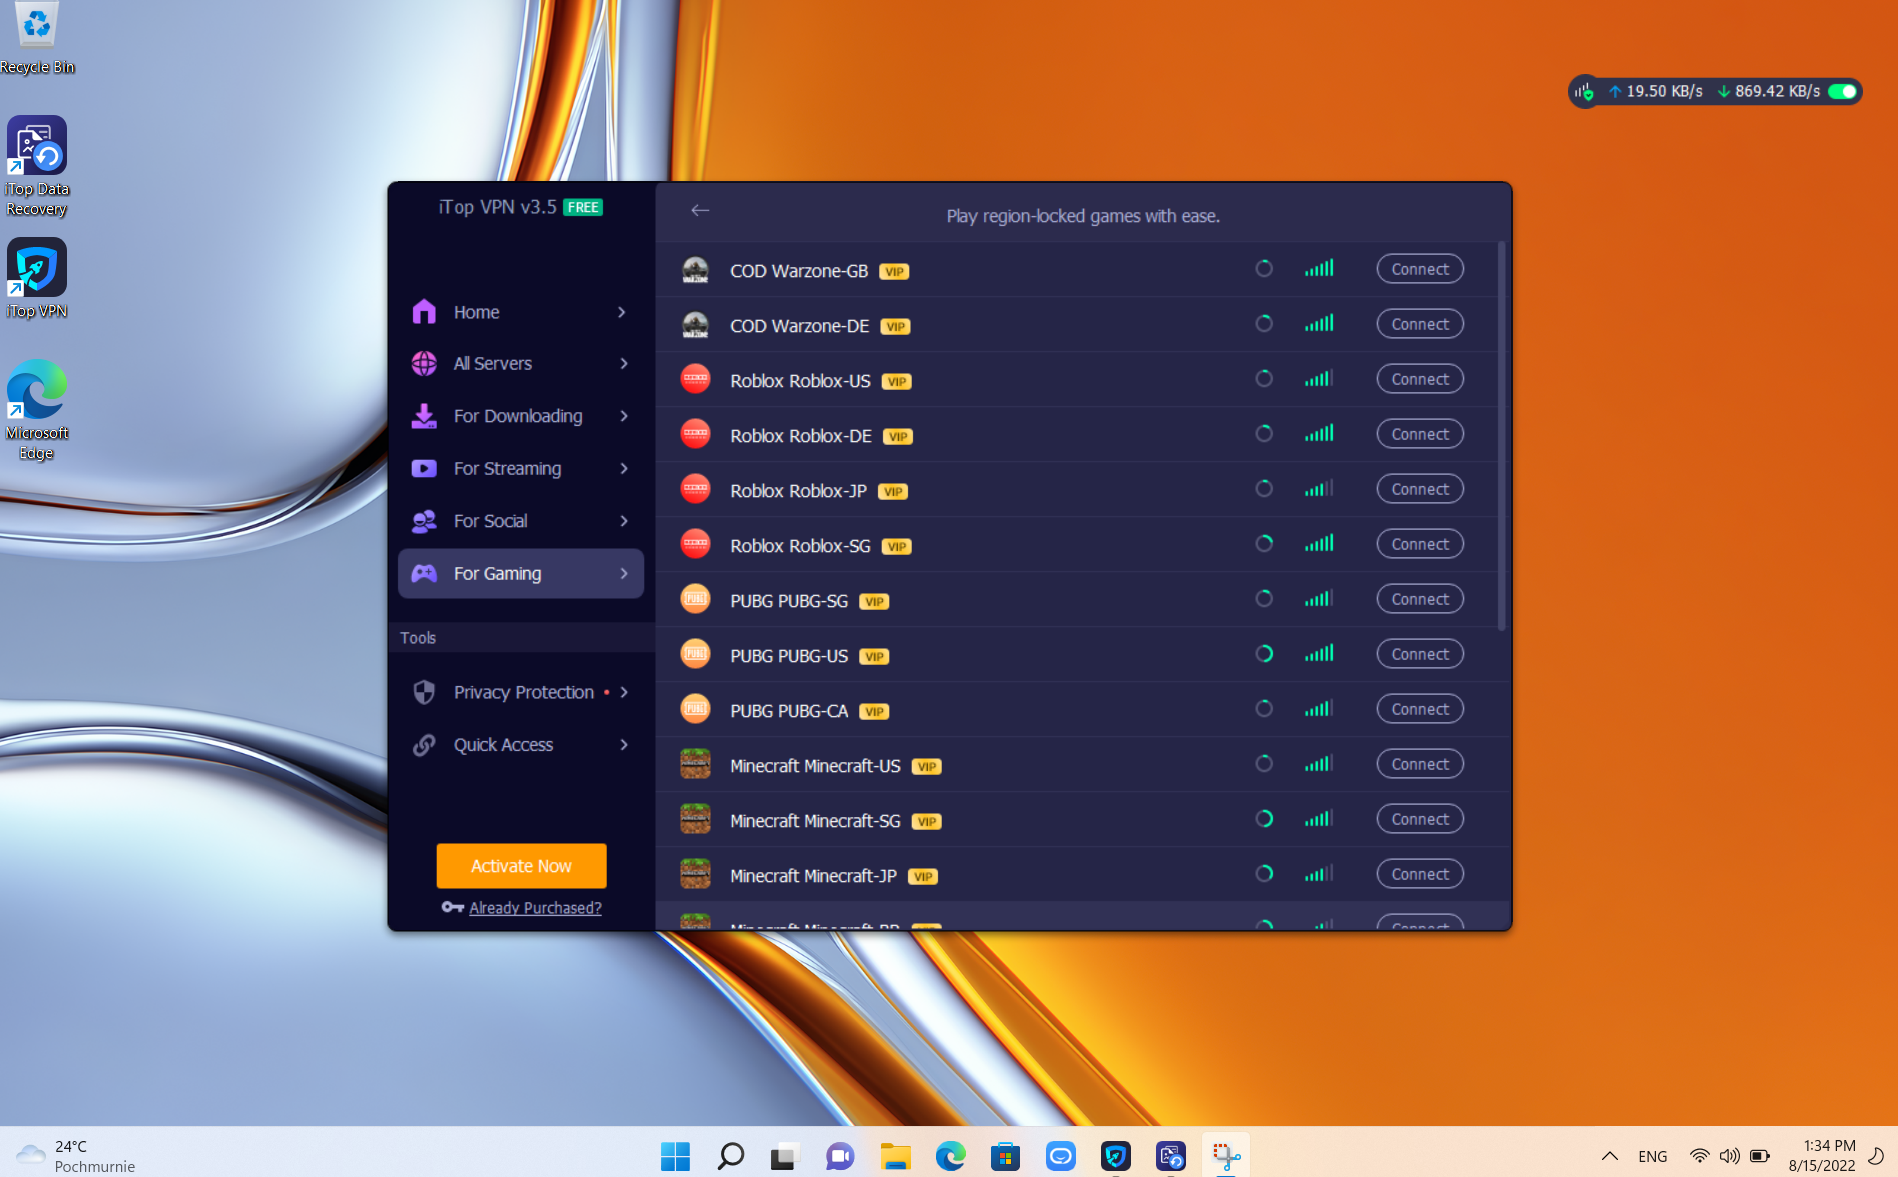
Task: Open the clock and date panel
Action: pyautogui.click(x=1822, y=1156)
